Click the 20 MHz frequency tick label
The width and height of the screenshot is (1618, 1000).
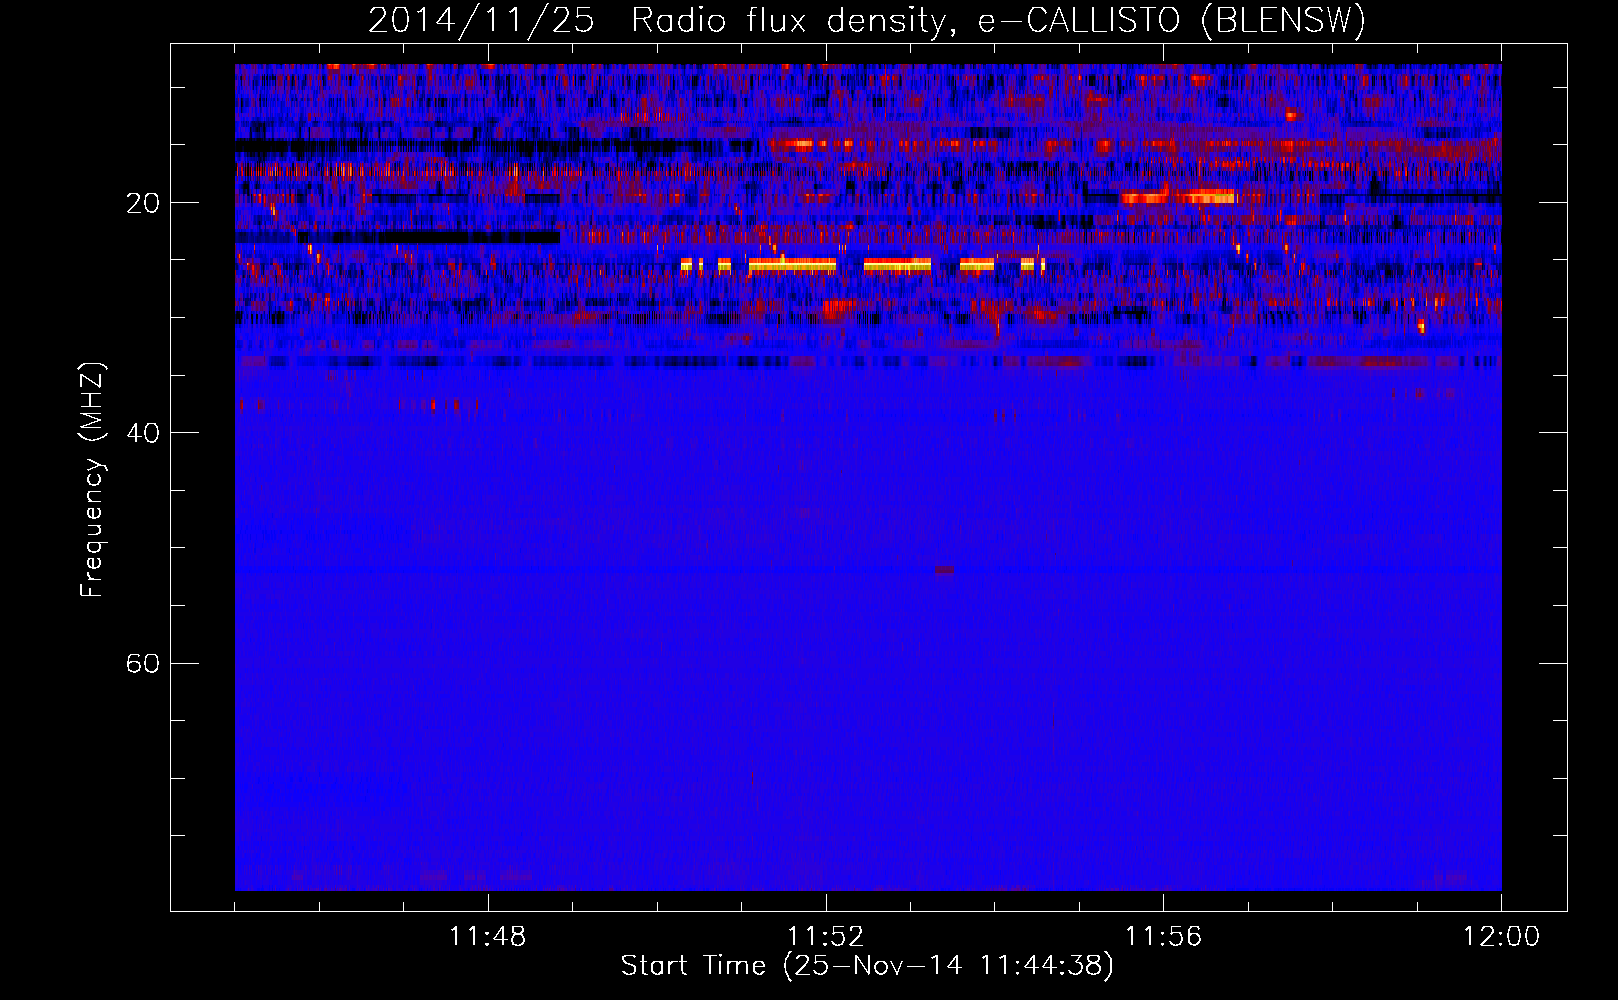142,203
